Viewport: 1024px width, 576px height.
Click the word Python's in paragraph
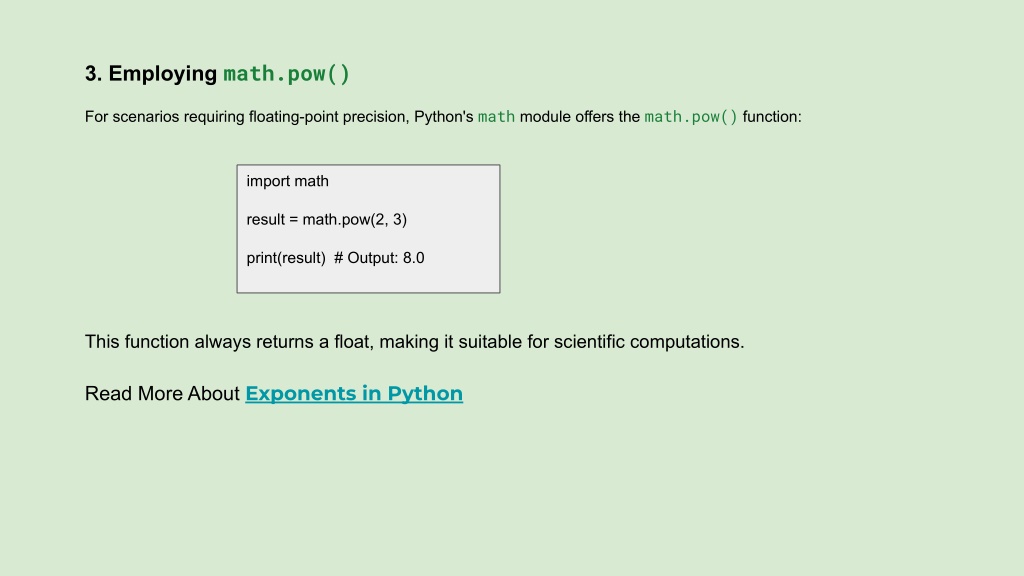click(x=443, y=117)
